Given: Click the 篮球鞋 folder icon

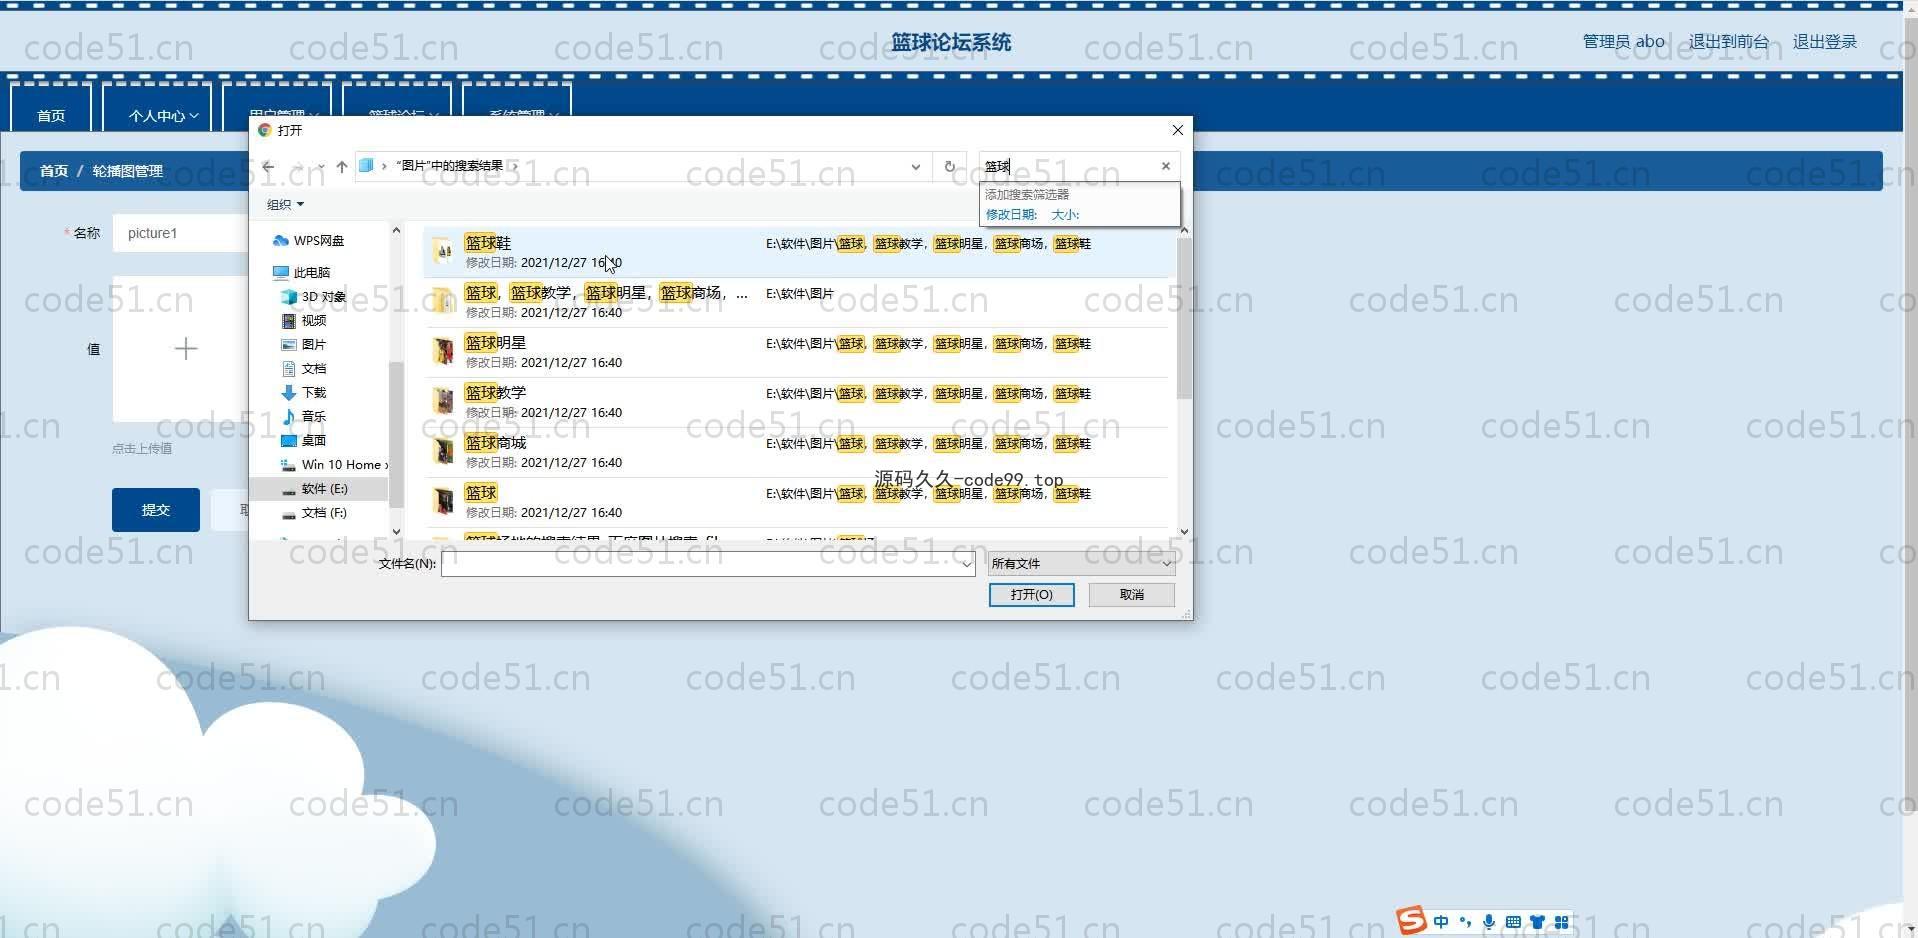Looking at the screenshot, I should tap(443, 252).
